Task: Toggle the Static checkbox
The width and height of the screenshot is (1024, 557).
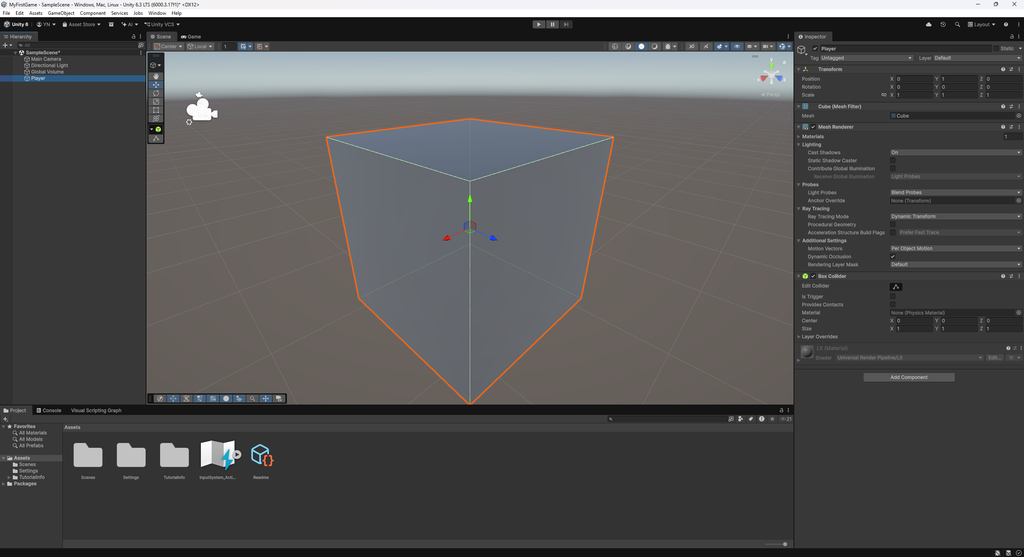Action: tap(996, 48)
